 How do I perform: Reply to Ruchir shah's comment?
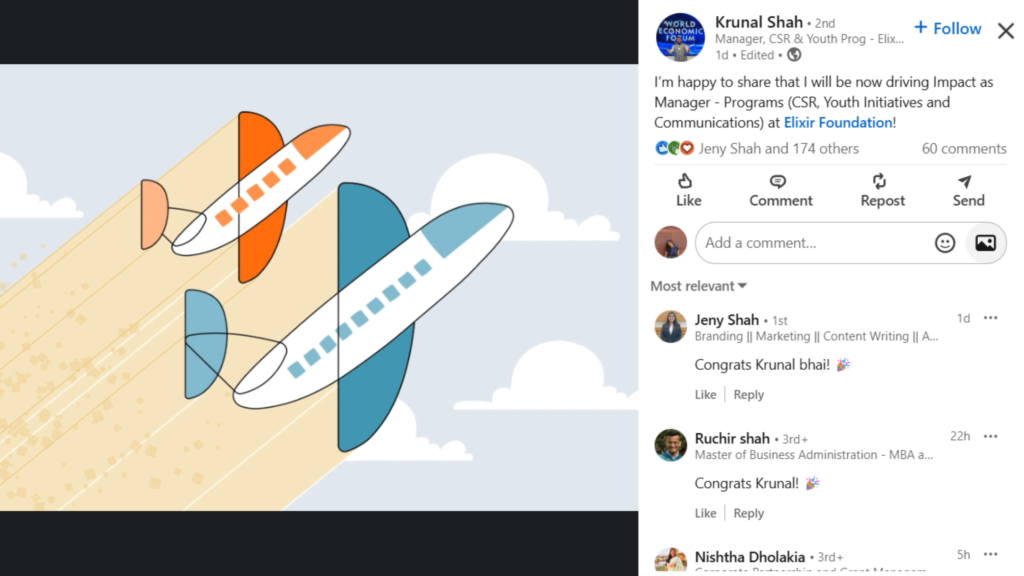point(748,513)
